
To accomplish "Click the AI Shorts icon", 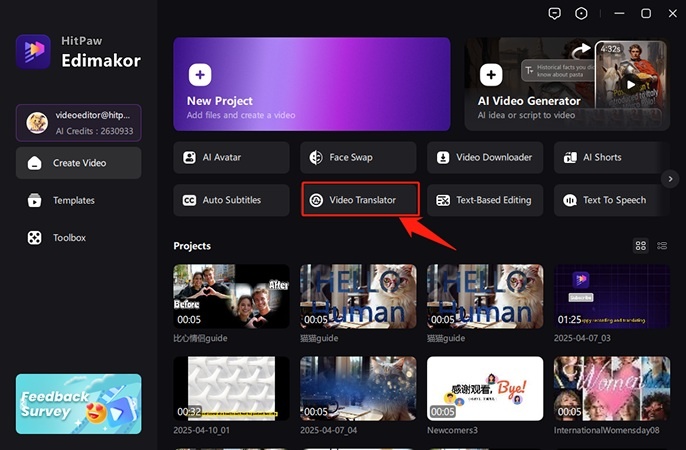I will pos(570,157).
